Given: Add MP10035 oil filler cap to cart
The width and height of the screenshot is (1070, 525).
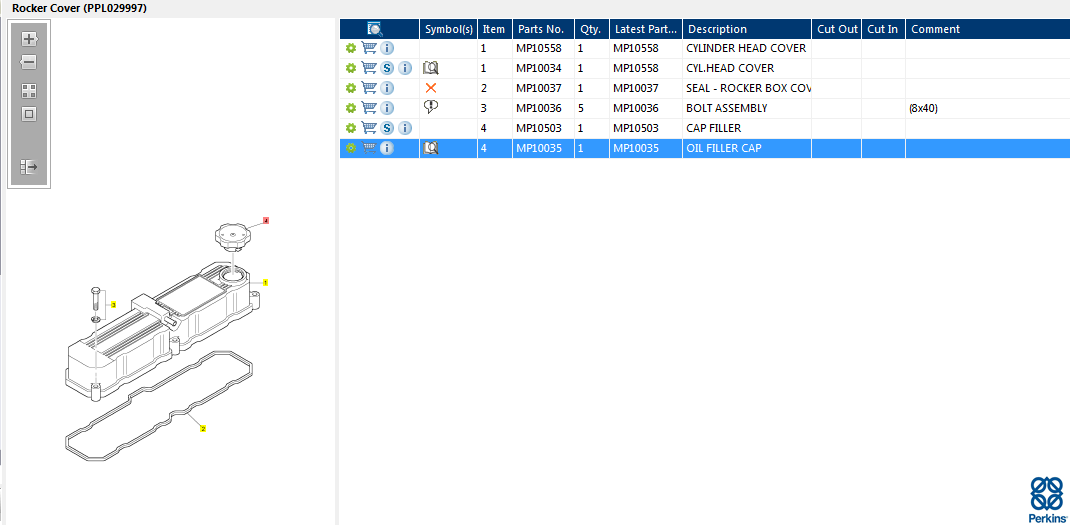Looking at the screenshot, I should (x=368, y=147).
